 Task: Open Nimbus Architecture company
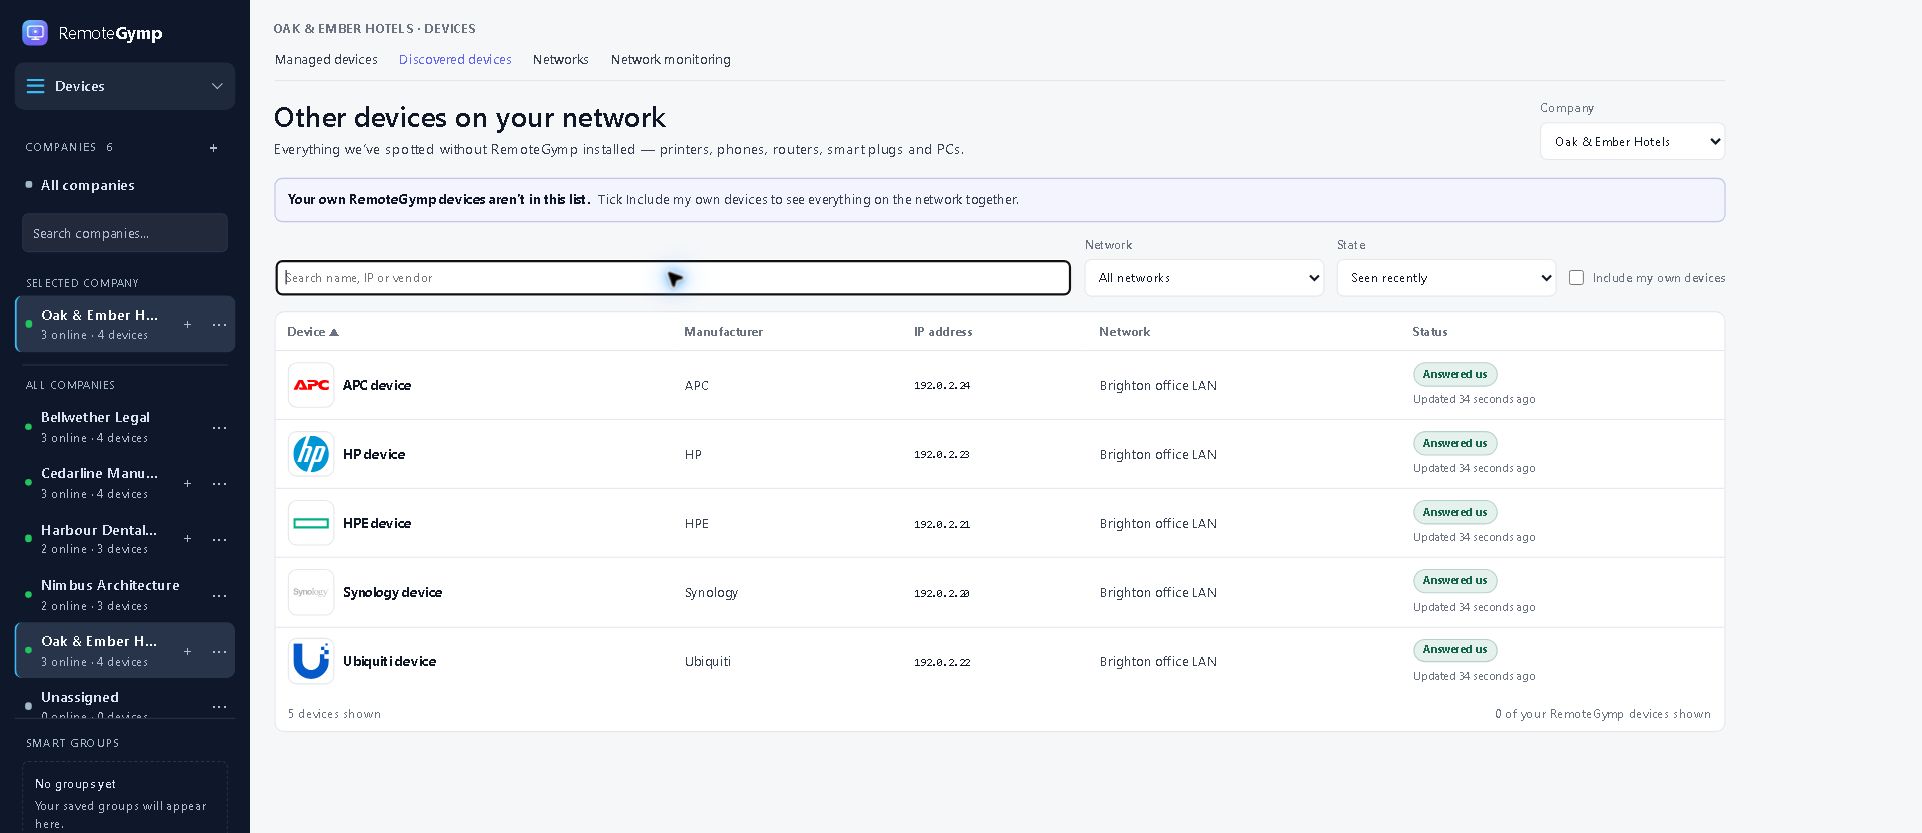click(x=110, y=595)
